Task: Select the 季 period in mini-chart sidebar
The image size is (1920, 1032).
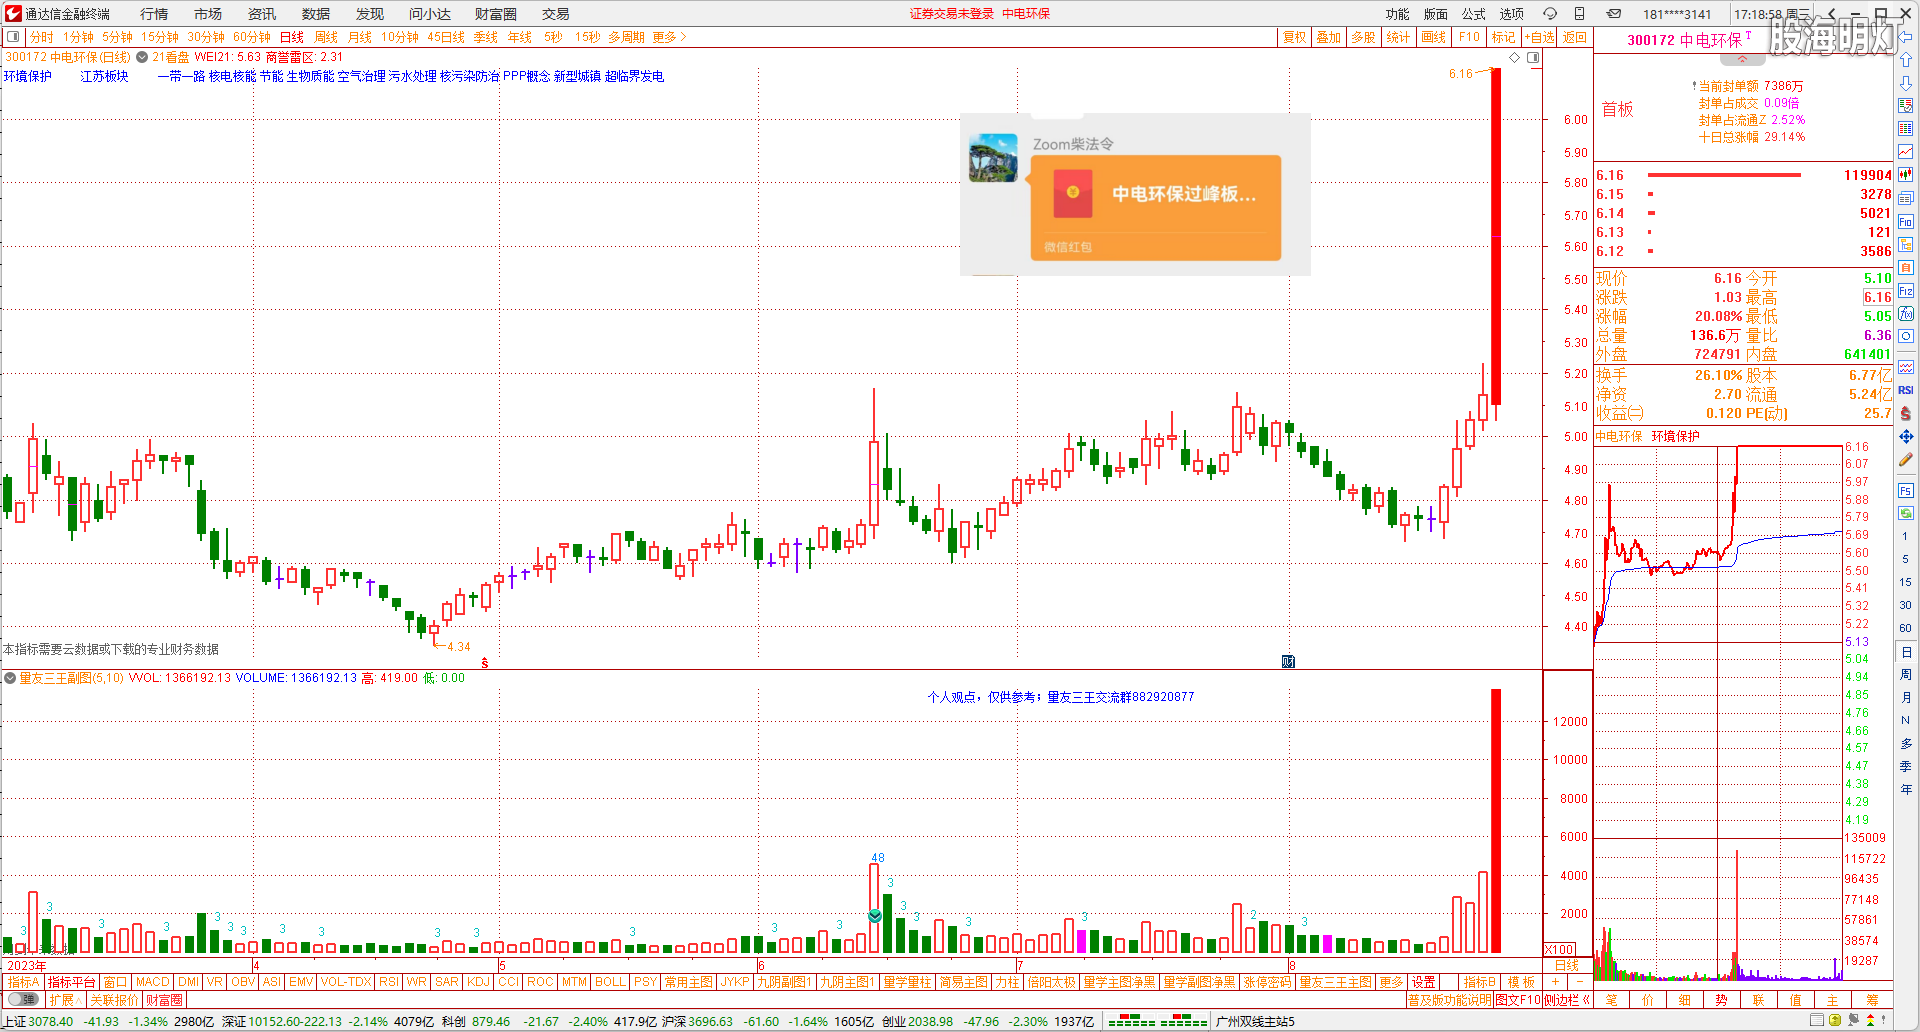Action: 1906,766
